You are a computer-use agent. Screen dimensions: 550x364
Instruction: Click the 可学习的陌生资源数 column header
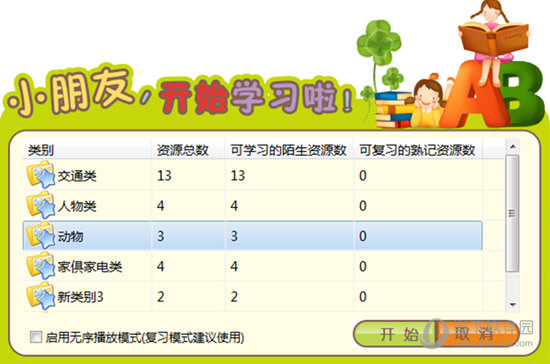point(289,150)
